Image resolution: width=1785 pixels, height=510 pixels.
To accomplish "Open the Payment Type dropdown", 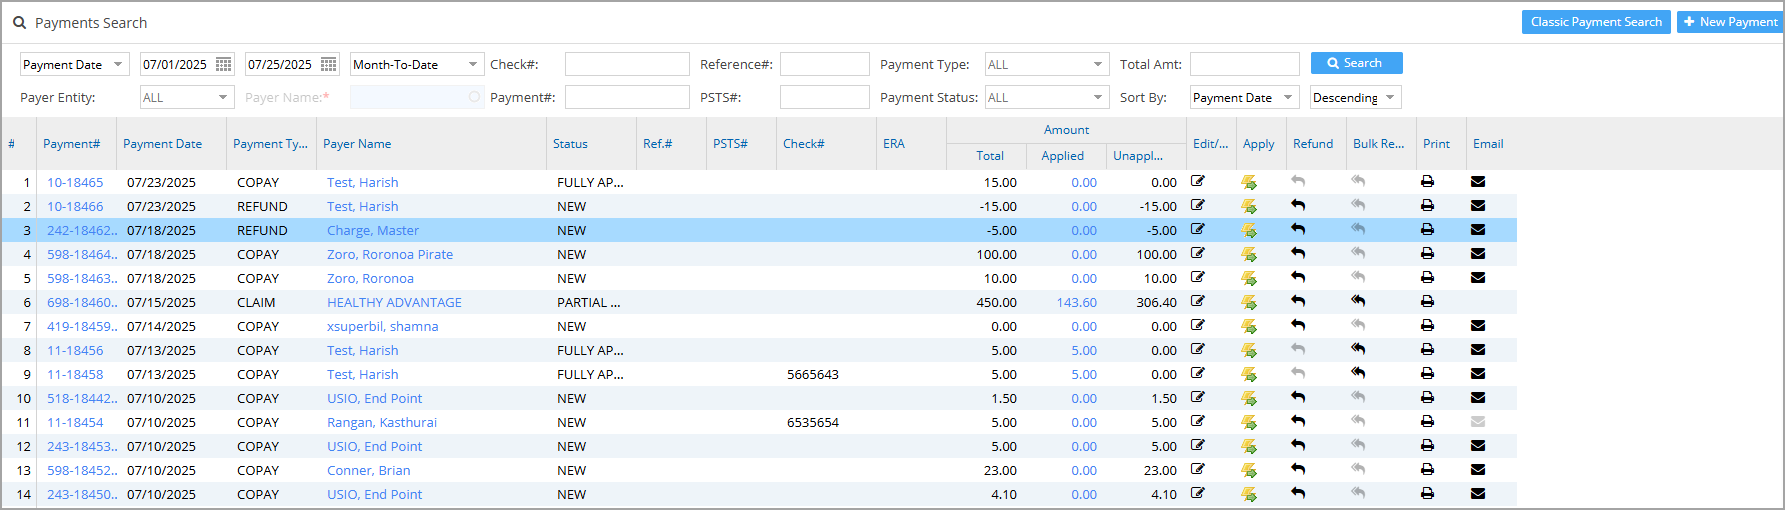I will (x=1047, y=64).
